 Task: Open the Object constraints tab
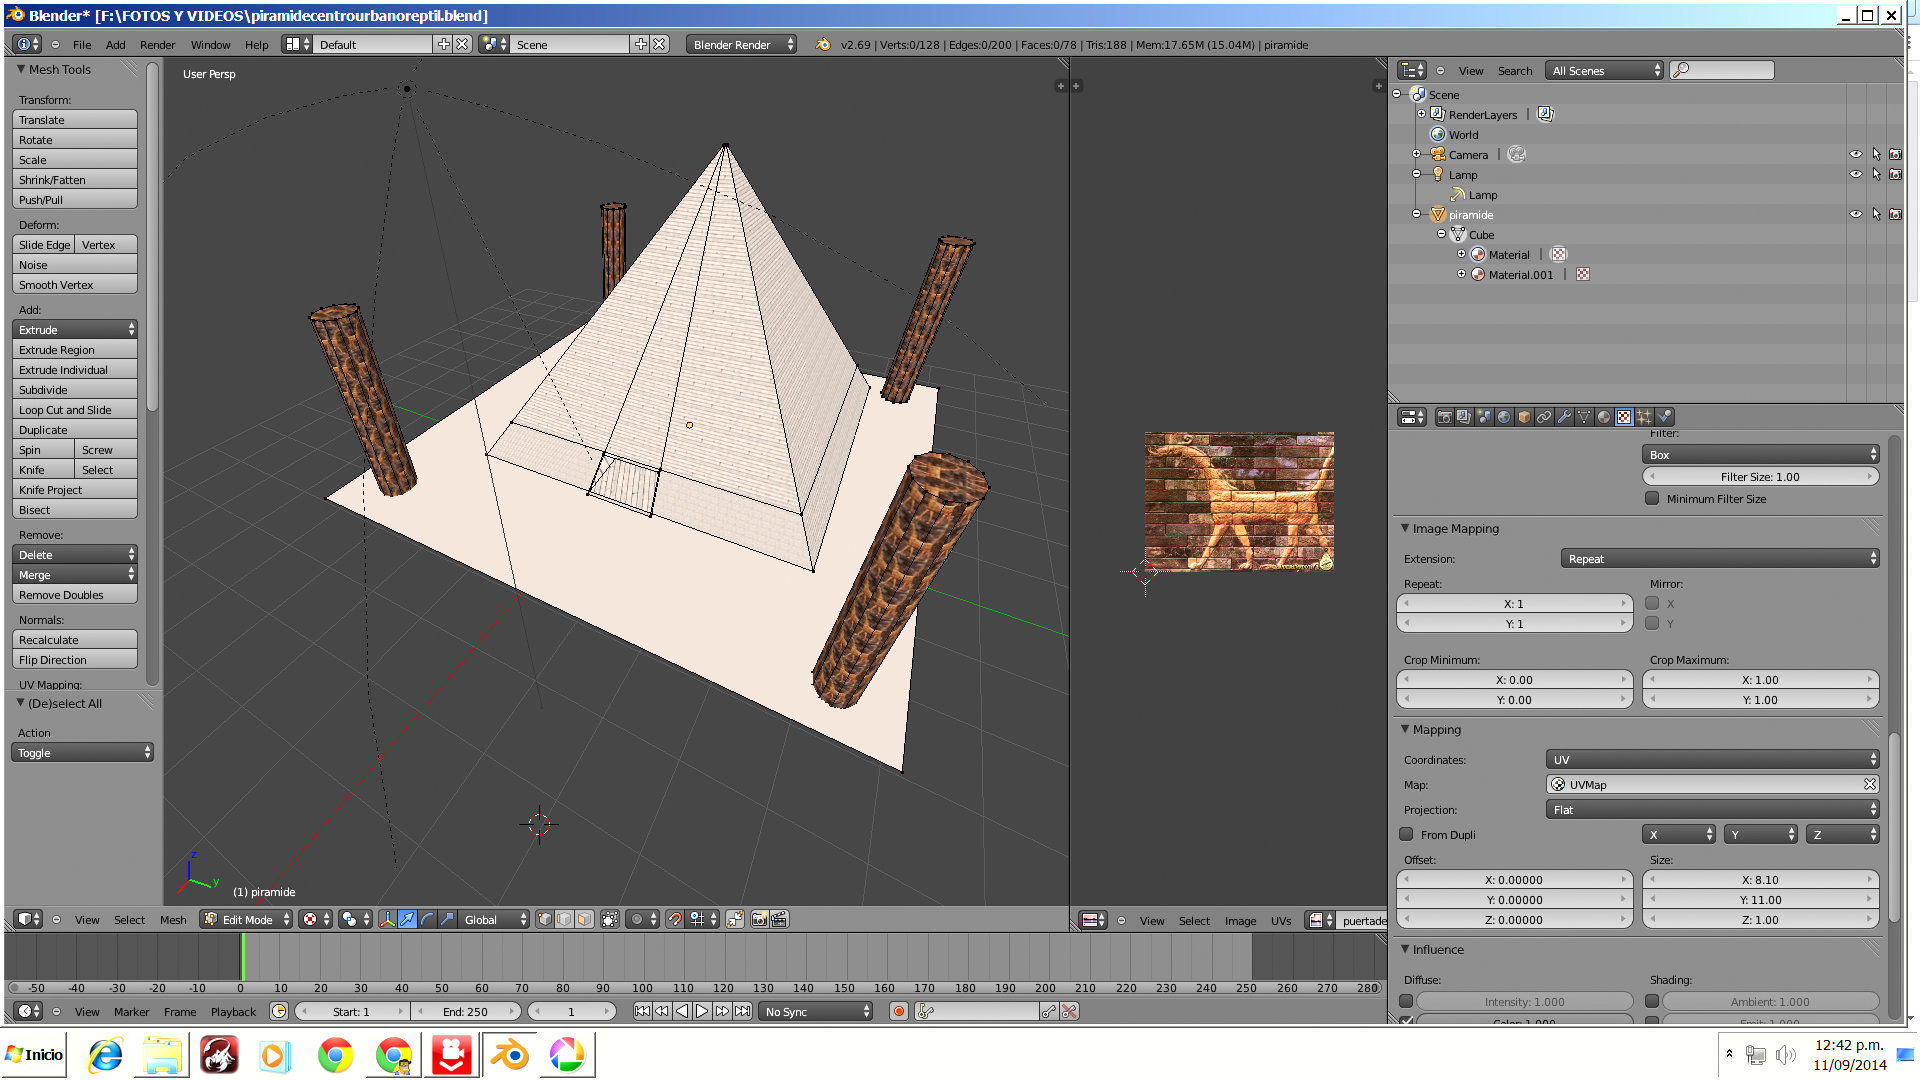1544,417
